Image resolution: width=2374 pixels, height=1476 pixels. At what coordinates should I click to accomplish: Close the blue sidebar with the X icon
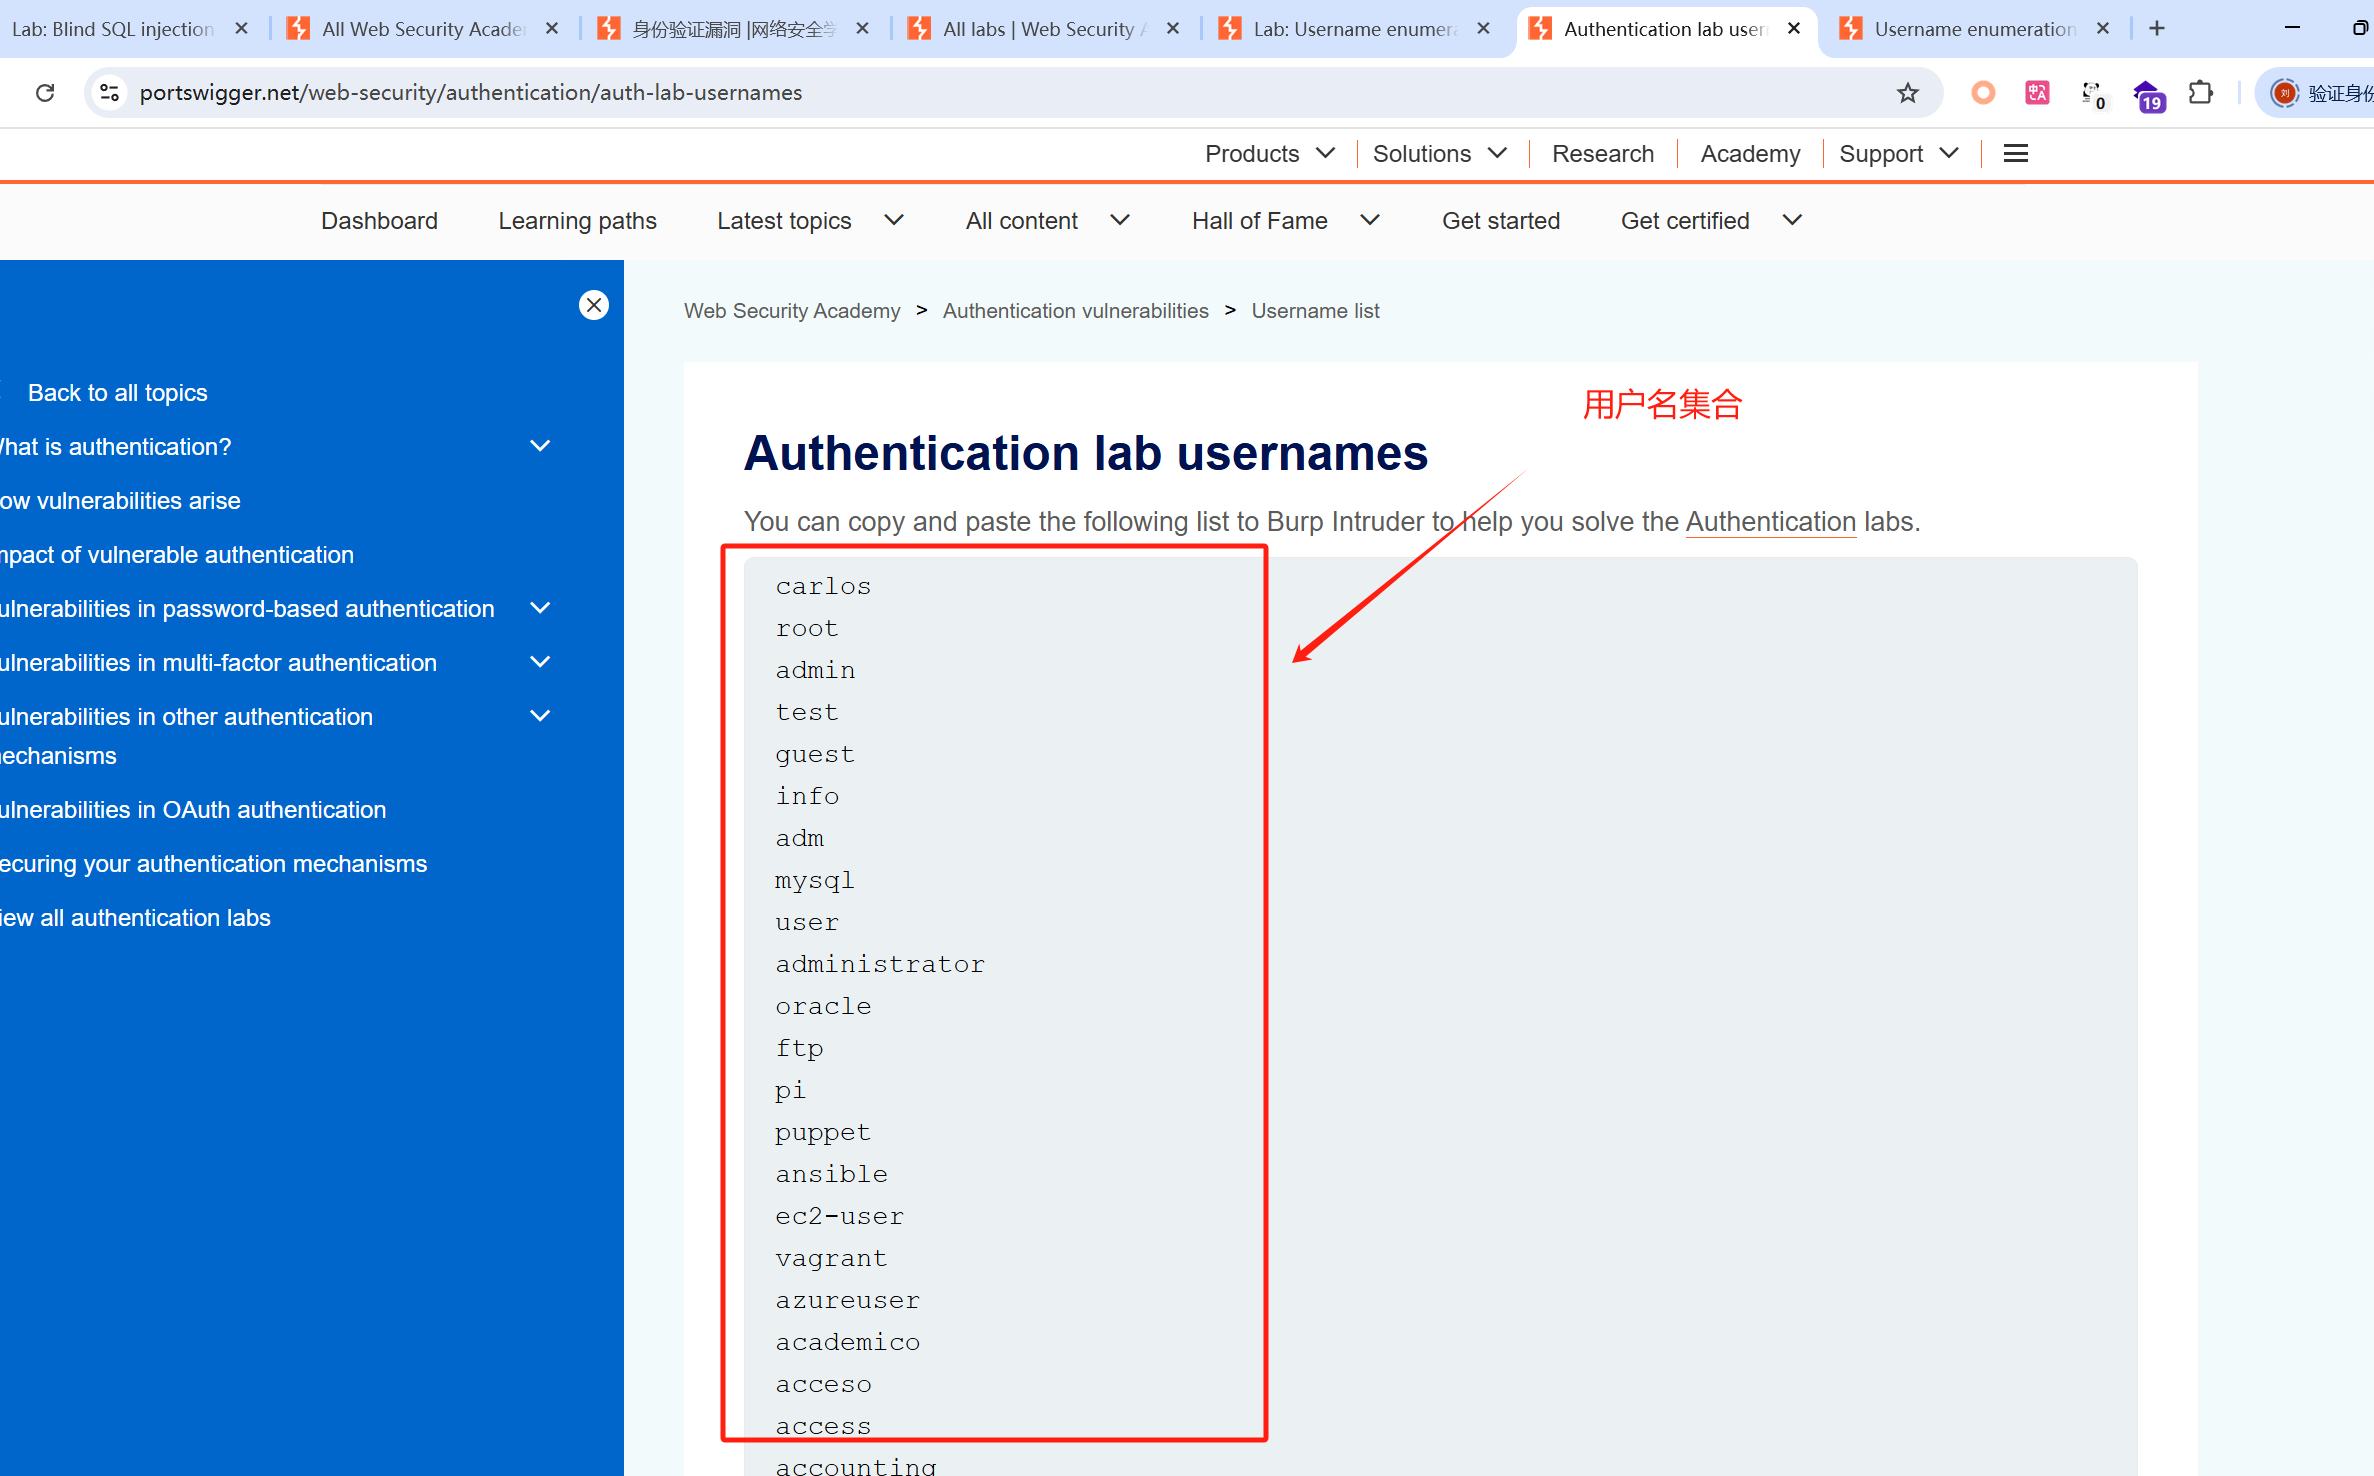click(x=594, y=305)
